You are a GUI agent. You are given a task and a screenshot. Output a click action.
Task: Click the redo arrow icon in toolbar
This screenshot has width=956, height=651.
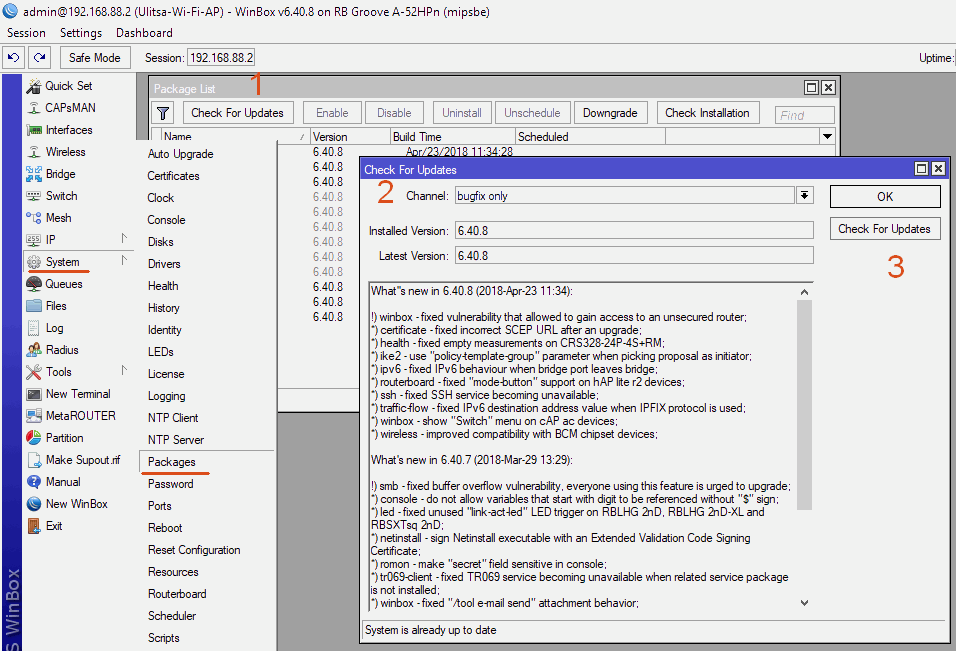coord(39,58)
